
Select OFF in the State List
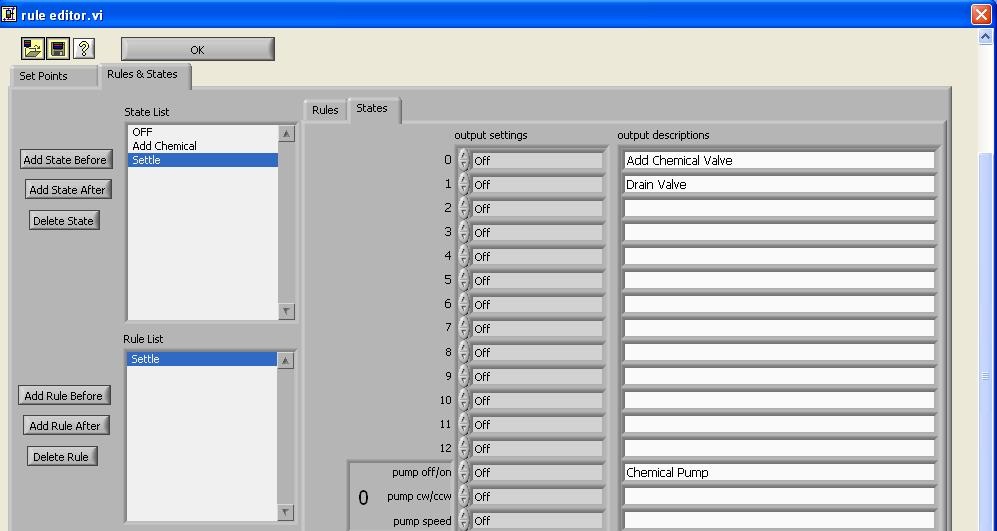pos(202,132)
